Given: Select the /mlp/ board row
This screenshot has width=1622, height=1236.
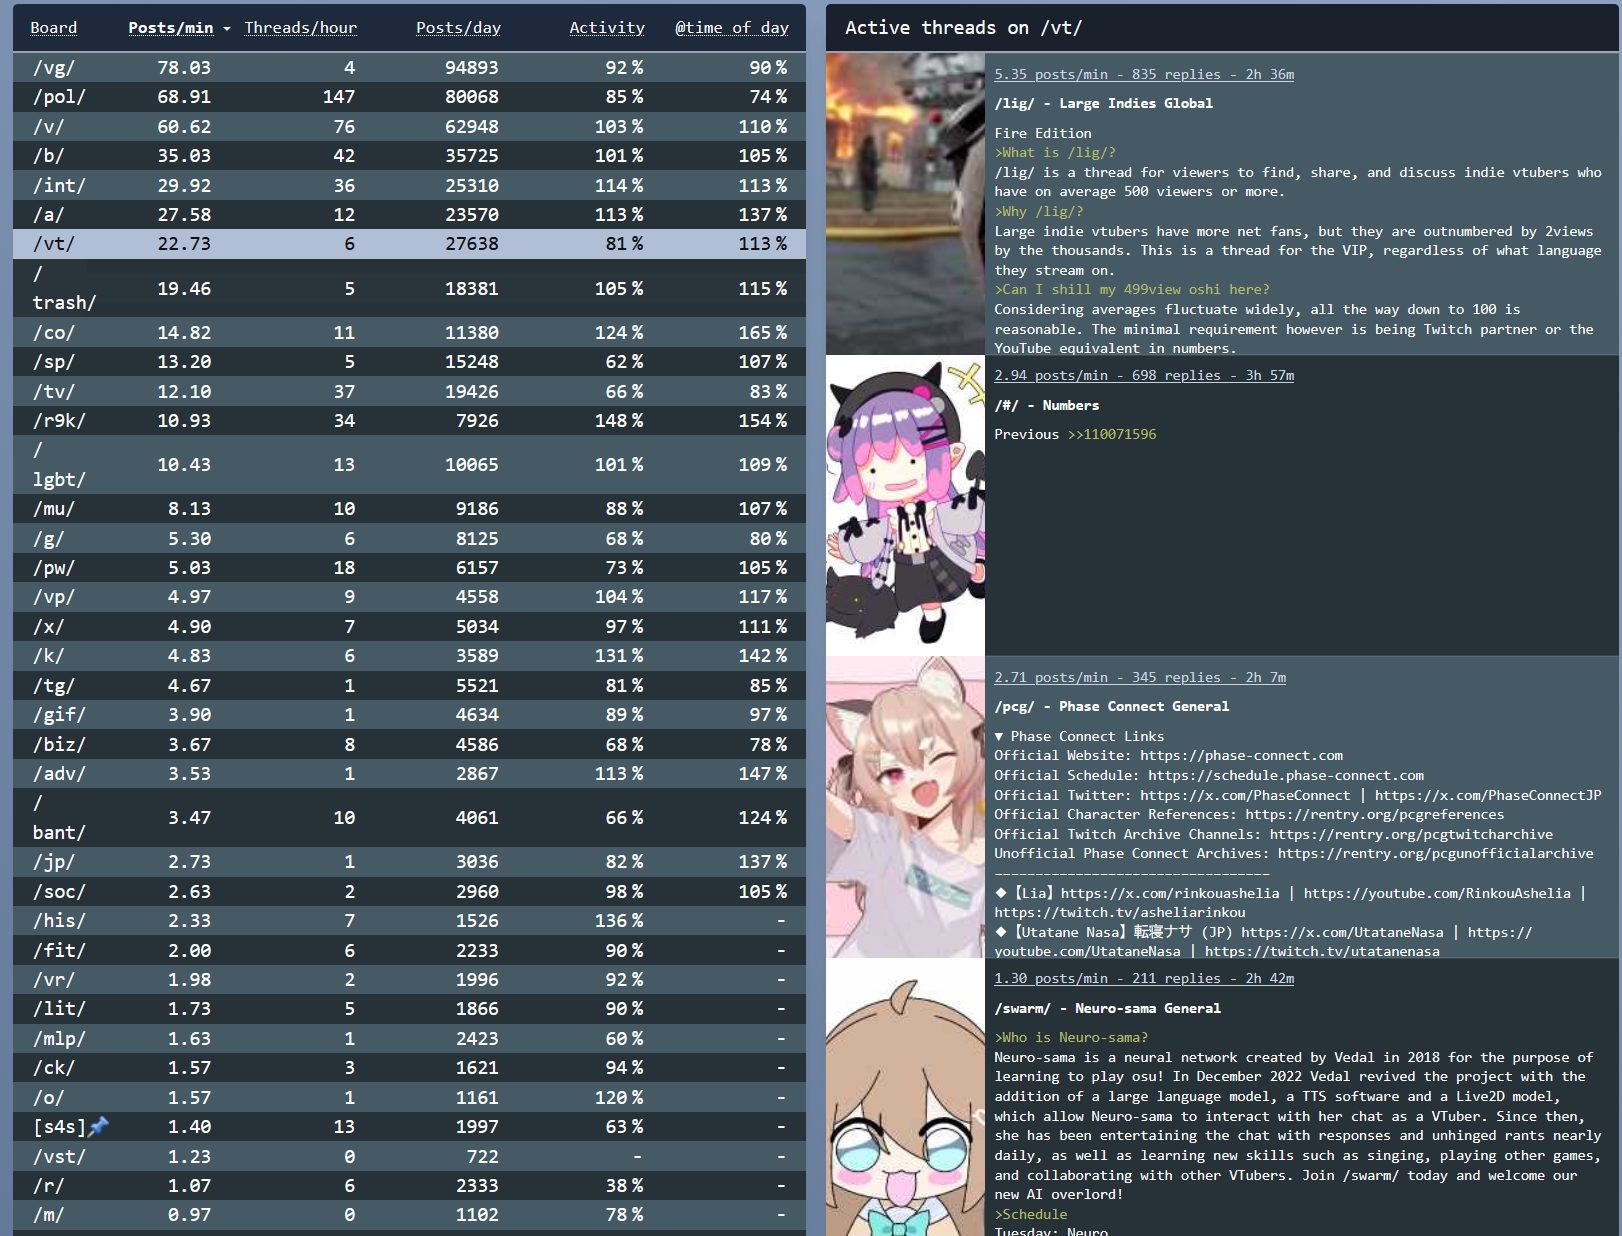Looking at the screenshot, I should tap(409, 1038).
